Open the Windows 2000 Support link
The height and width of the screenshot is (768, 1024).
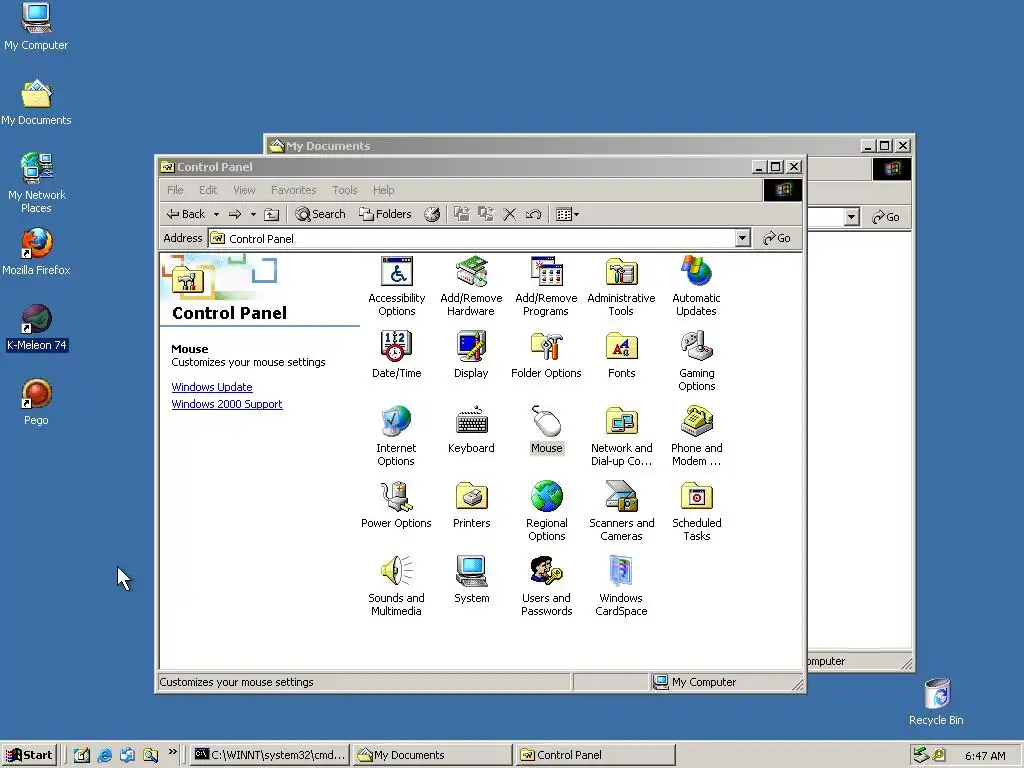click(227, 404)
